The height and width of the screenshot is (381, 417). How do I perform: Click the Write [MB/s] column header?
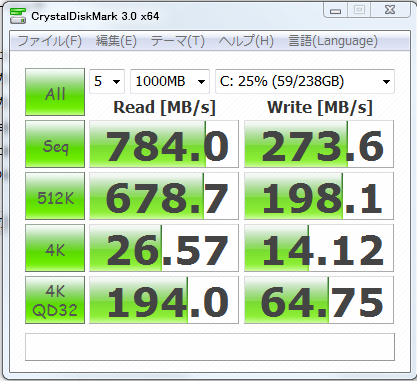point(320,107)
